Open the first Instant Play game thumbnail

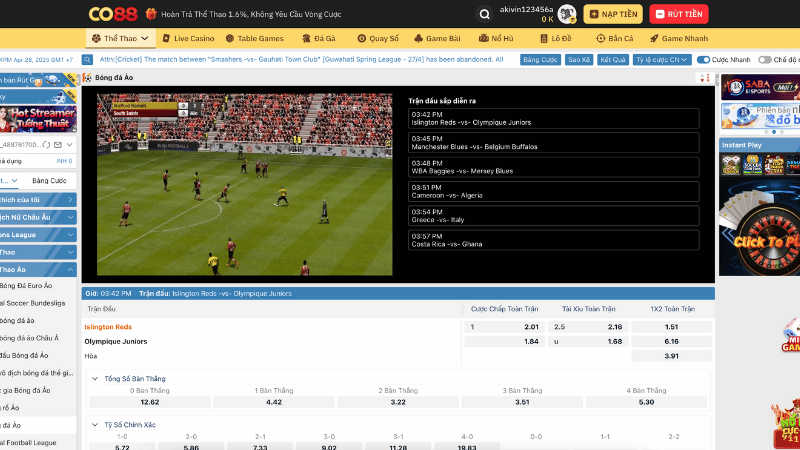click(731, 165)
